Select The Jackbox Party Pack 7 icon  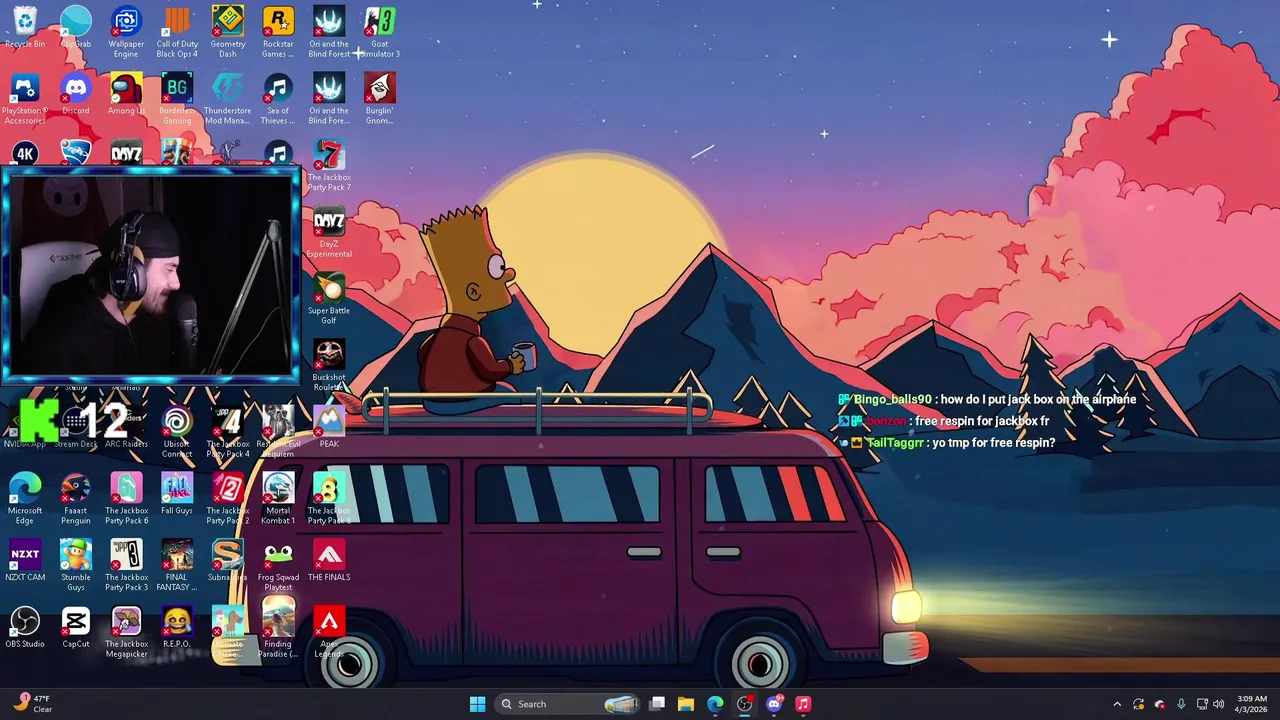[329, 166]
